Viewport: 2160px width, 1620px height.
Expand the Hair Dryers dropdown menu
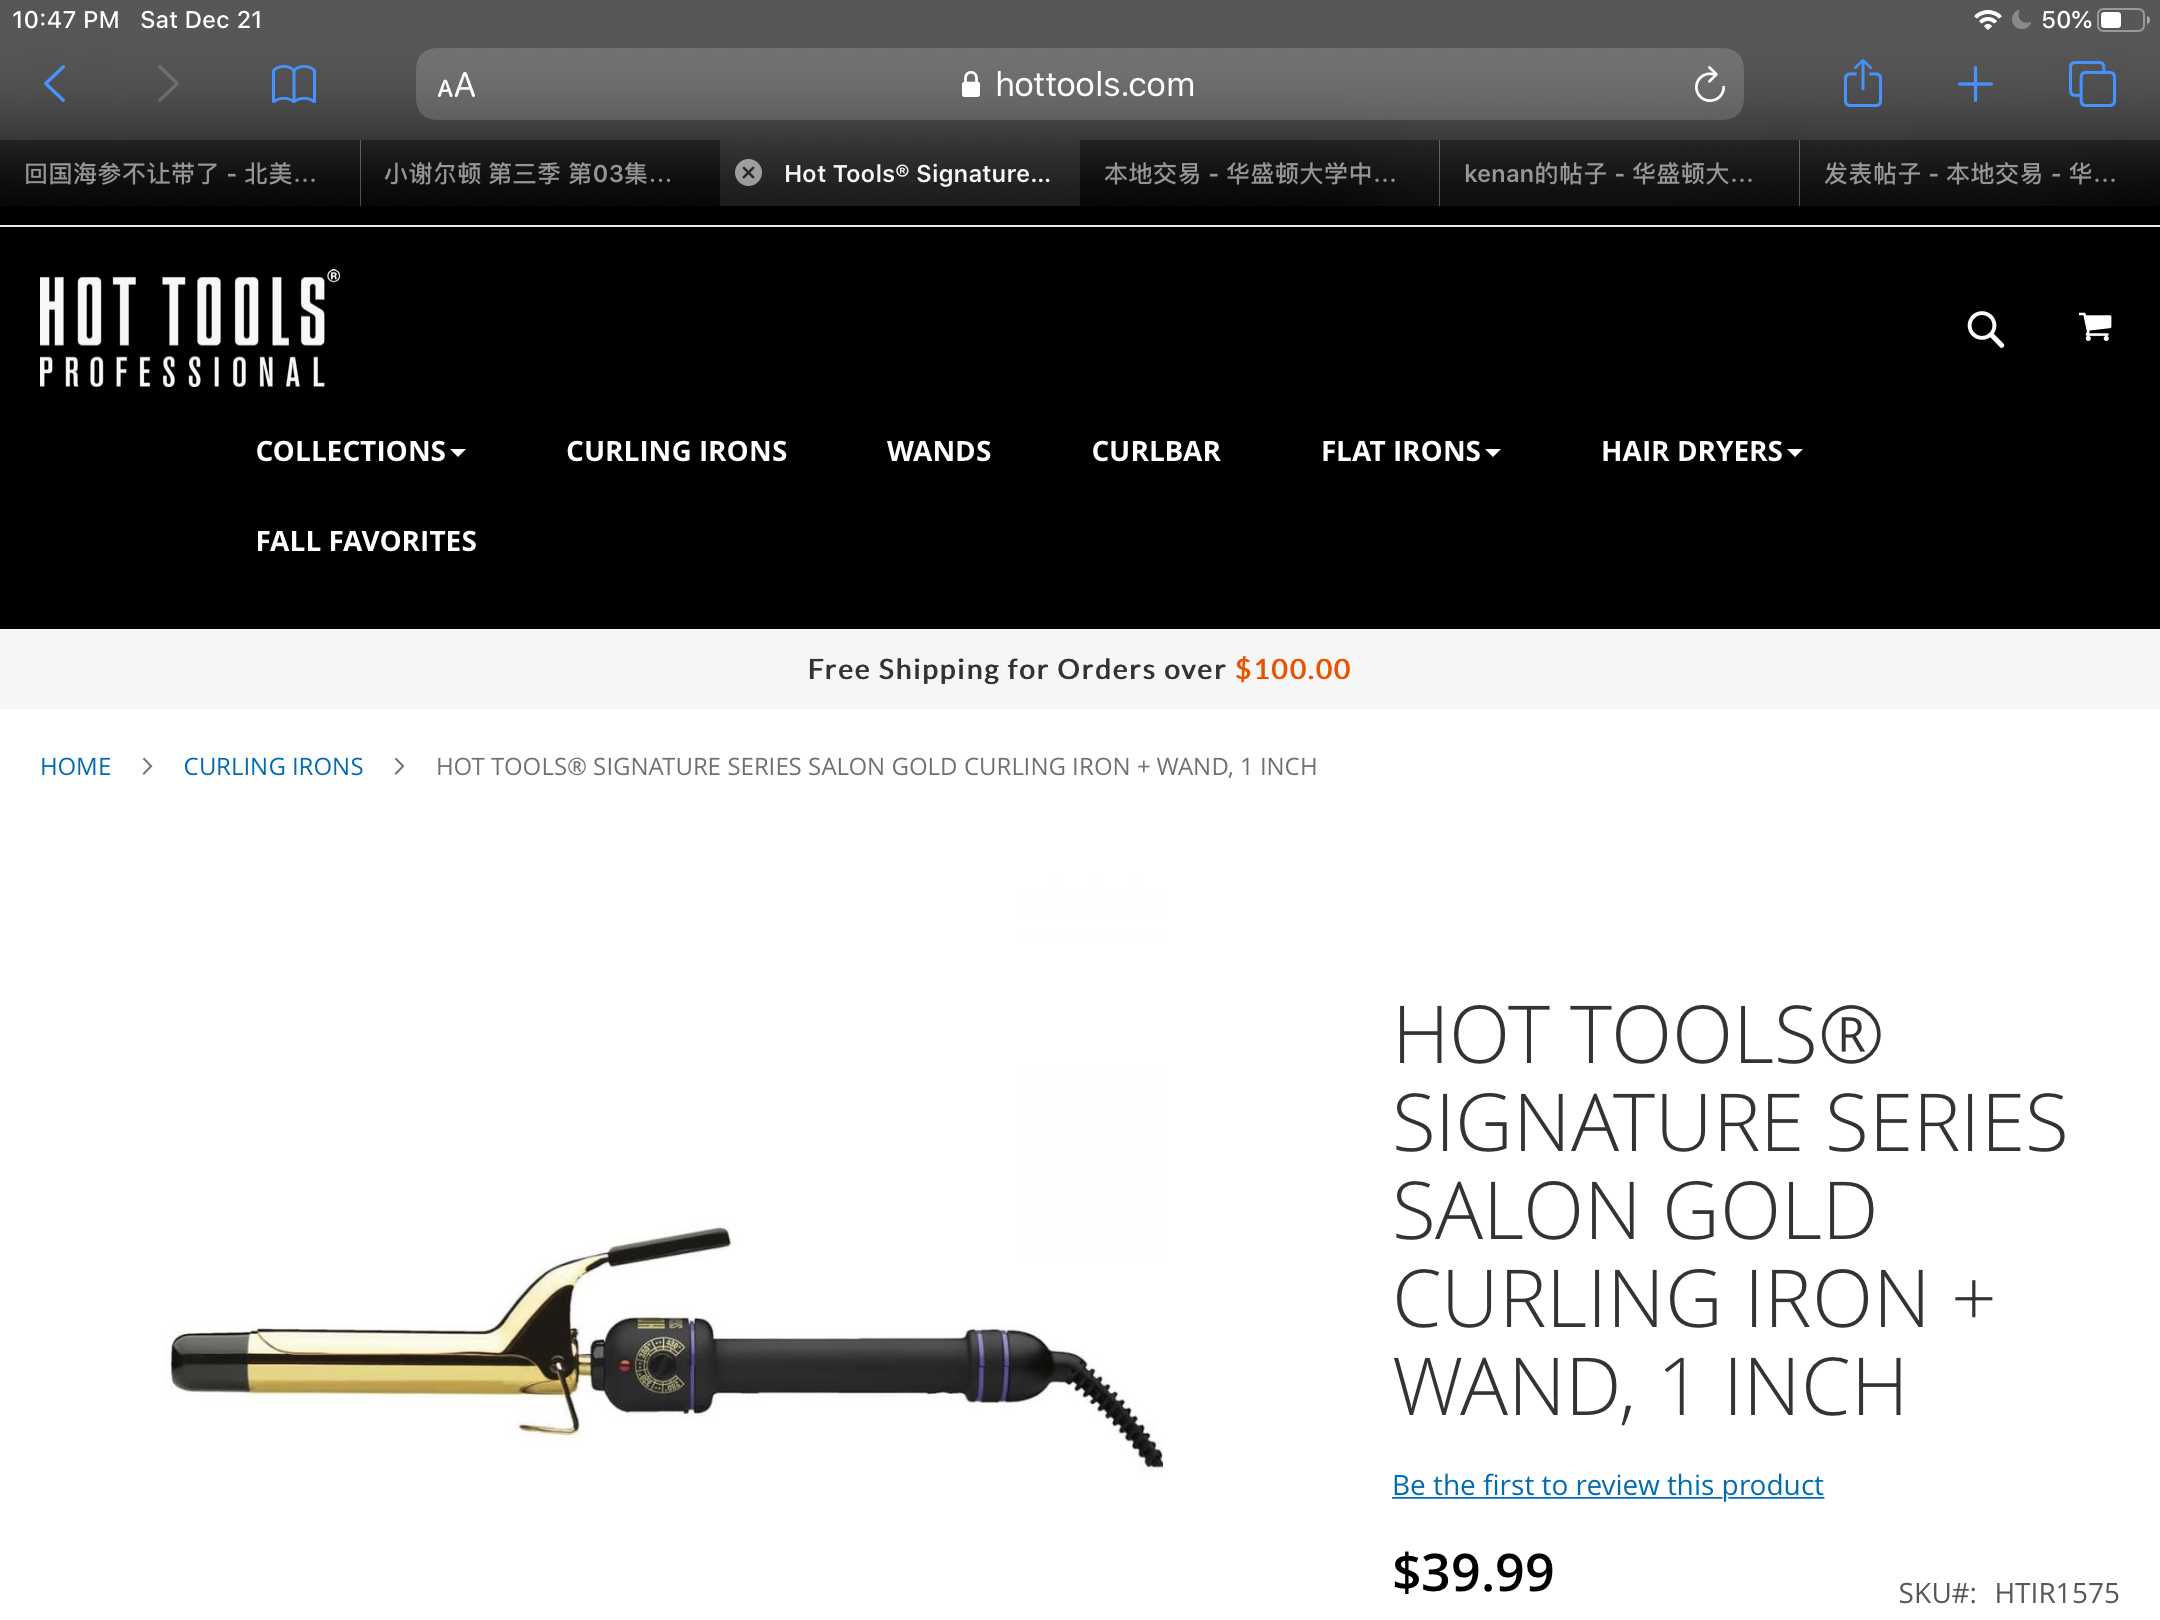(1702, 451)
